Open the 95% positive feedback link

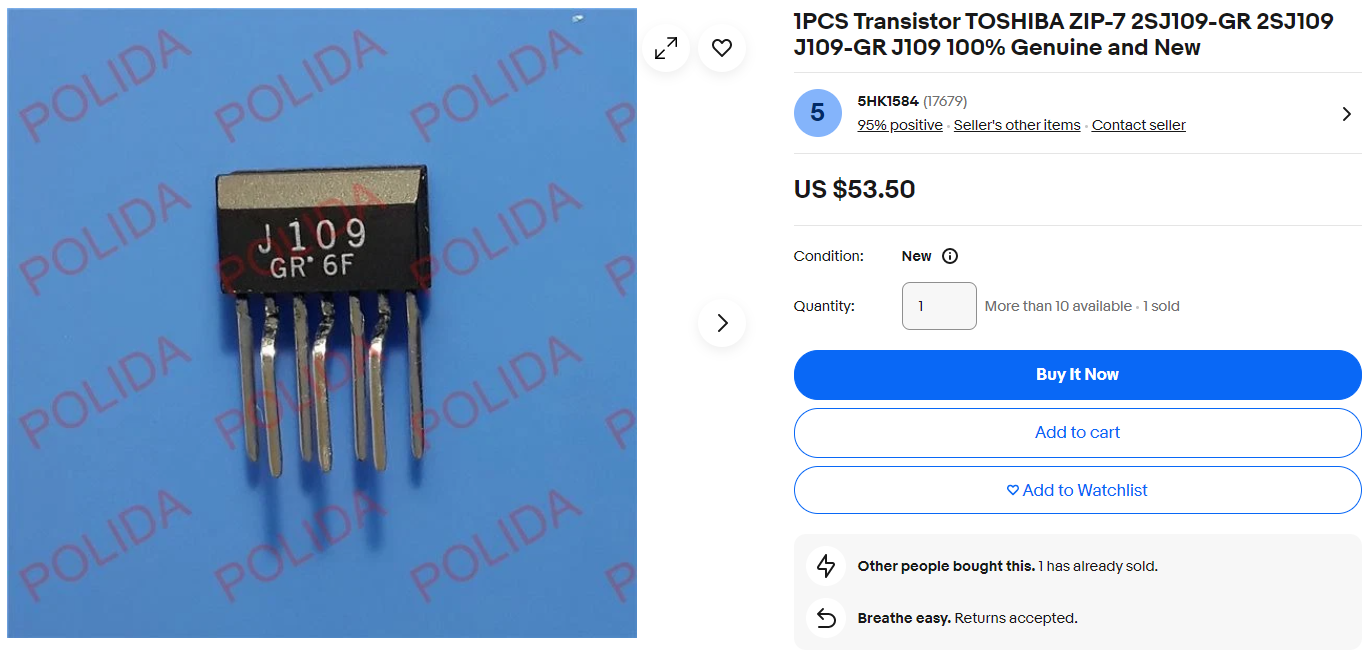[x=900, y=125]
